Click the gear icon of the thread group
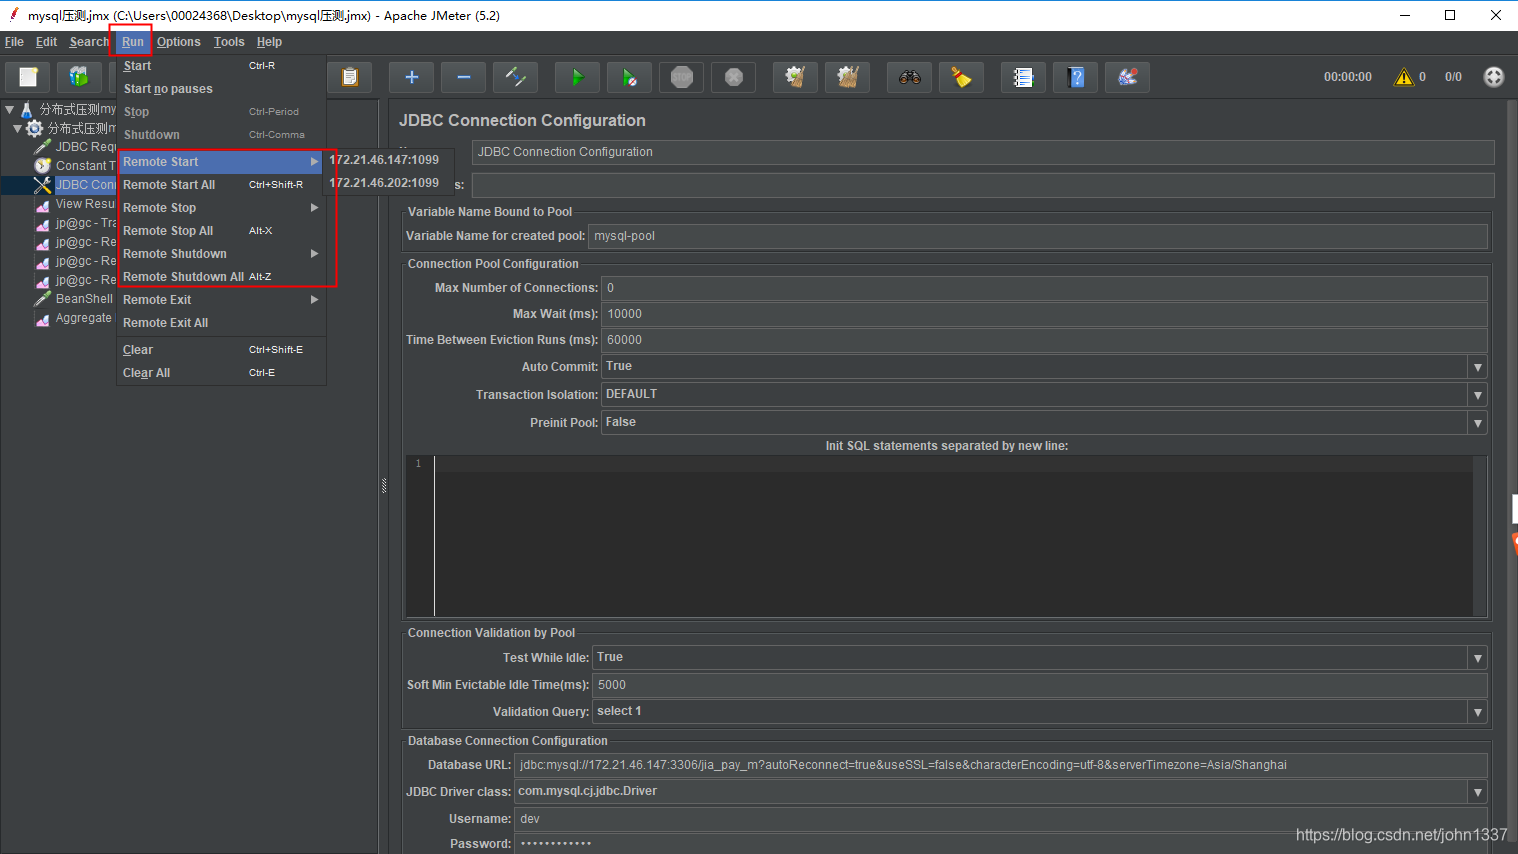 point(35,128)
